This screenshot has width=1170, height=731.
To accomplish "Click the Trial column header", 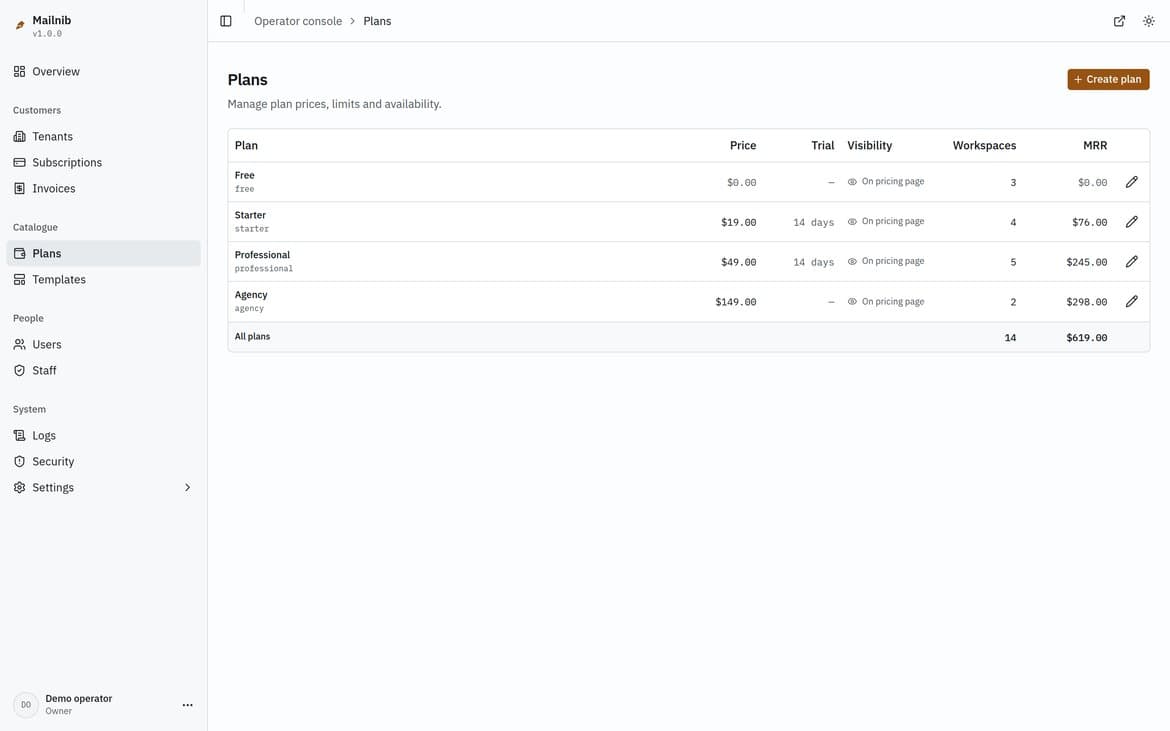I will pyautogui.click(x=822, y=145).
